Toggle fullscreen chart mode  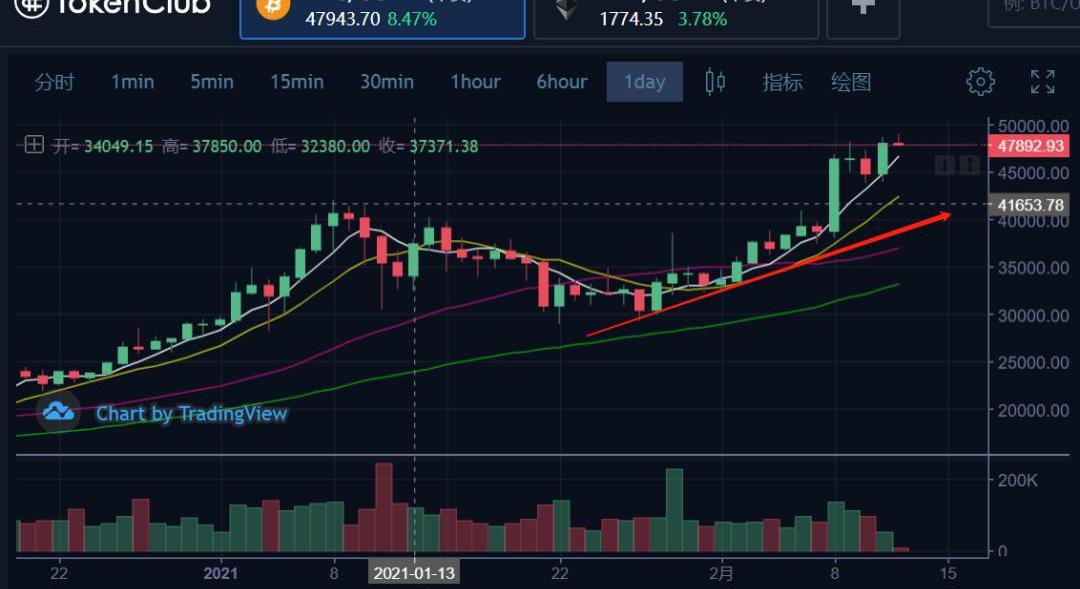click(1043, 82)
